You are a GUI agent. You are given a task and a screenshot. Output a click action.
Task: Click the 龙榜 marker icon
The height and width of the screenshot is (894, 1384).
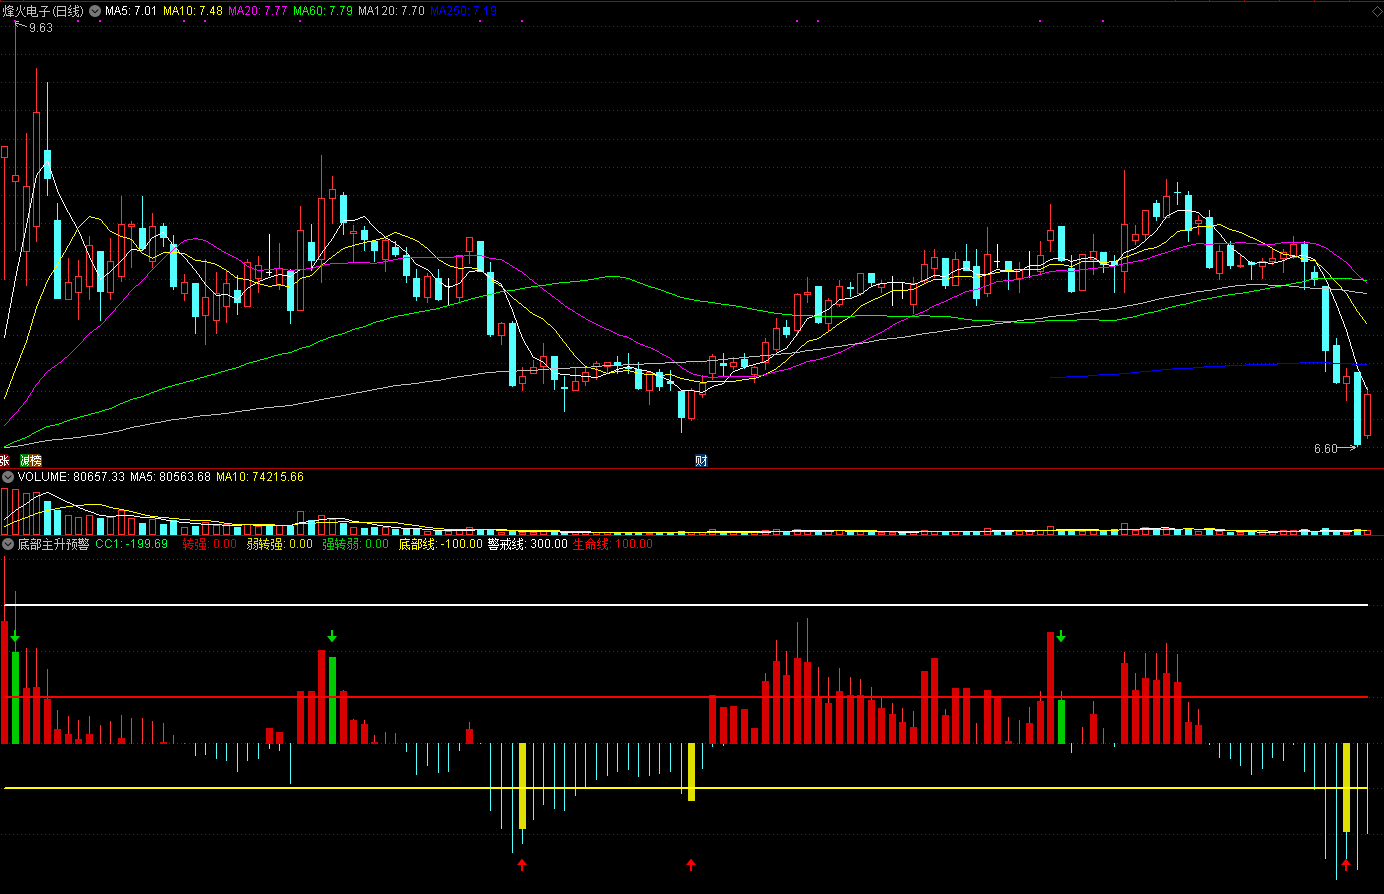(31, 461)
